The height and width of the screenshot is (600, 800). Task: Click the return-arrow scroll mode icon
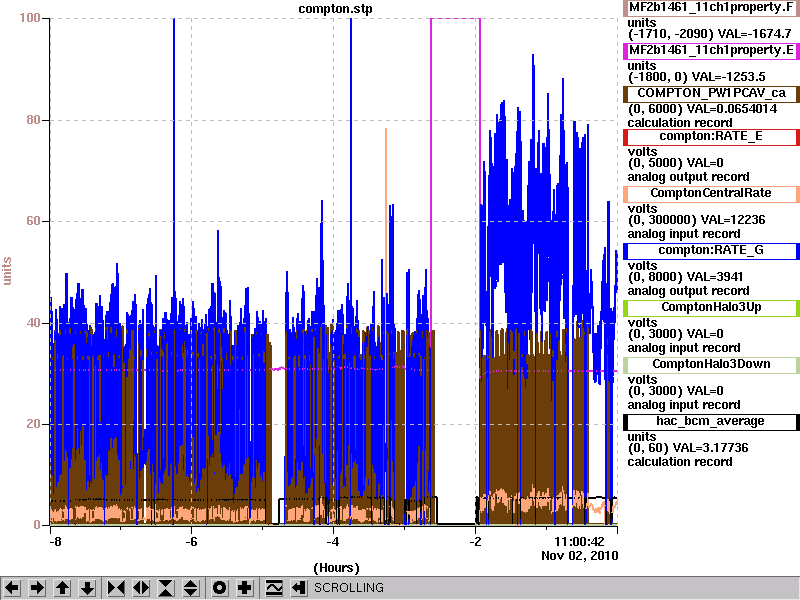[298, 588]
